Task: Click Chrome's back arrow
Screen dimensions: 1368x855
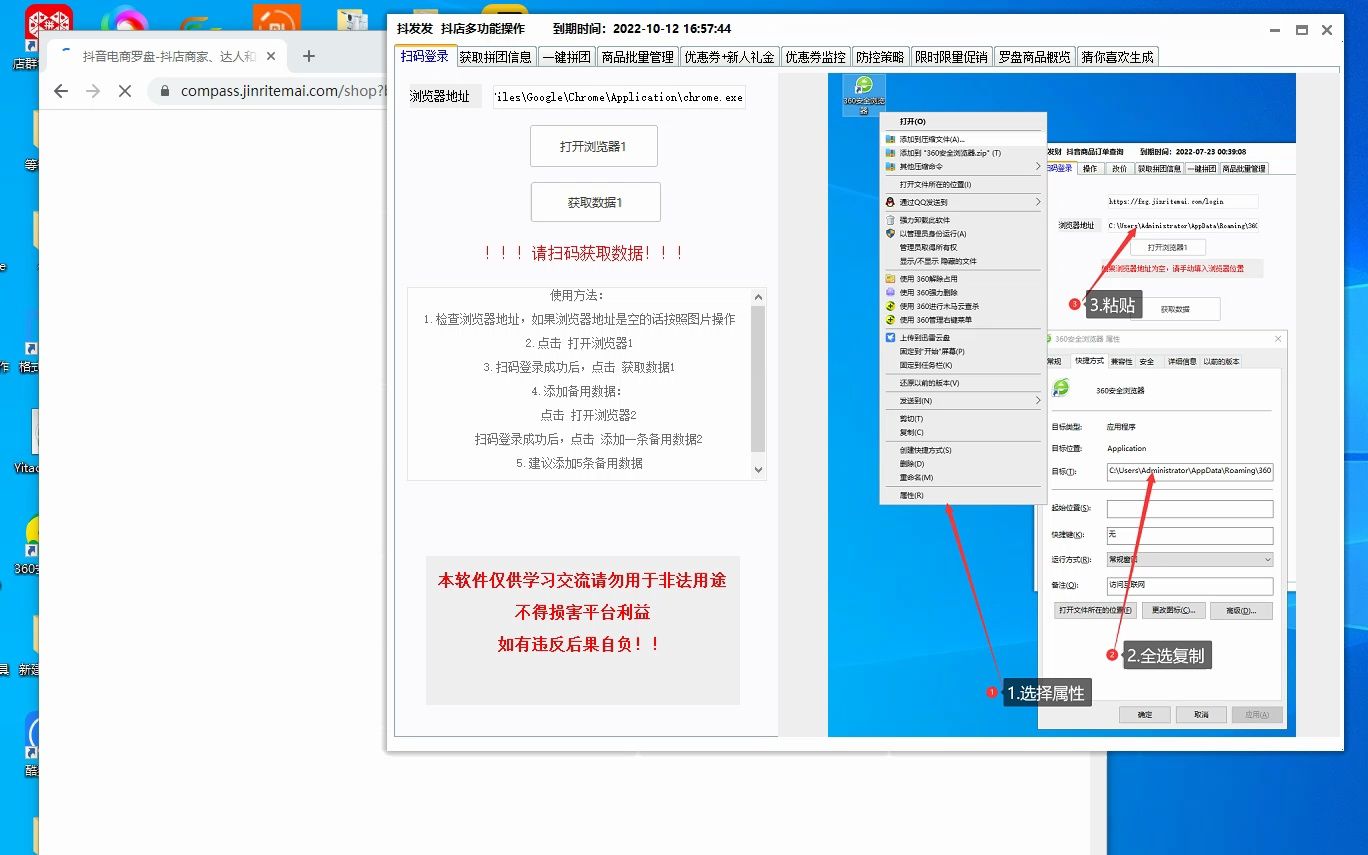Action: (x=61, y=91)
